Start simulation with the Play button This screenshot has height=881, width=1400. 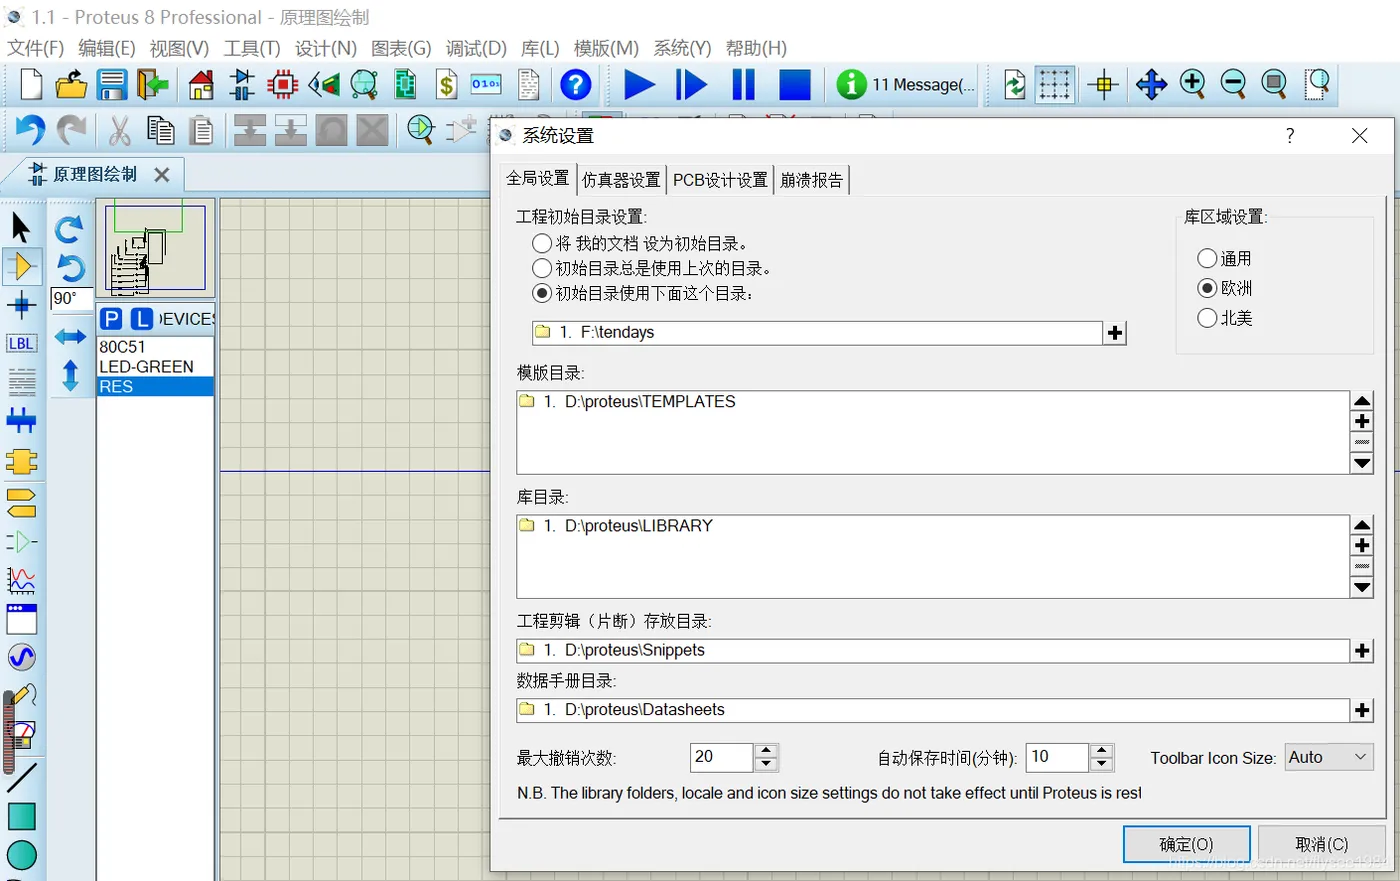pyautogui.click(x=639, y=85)
